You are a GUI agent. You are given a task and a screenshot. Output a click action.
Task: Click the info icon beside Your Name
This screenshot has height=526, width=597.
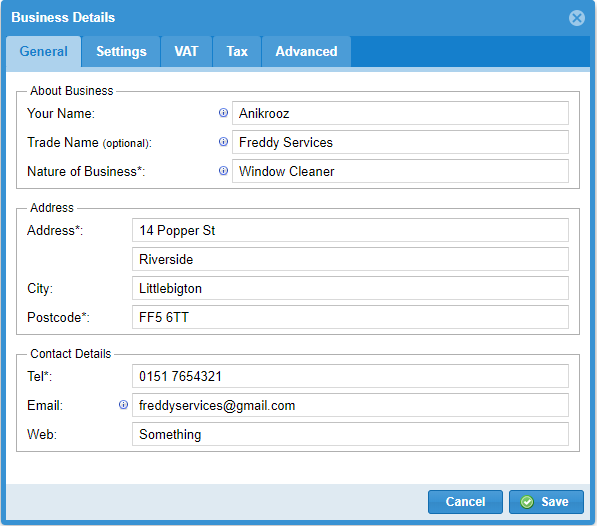coord(223,113)
